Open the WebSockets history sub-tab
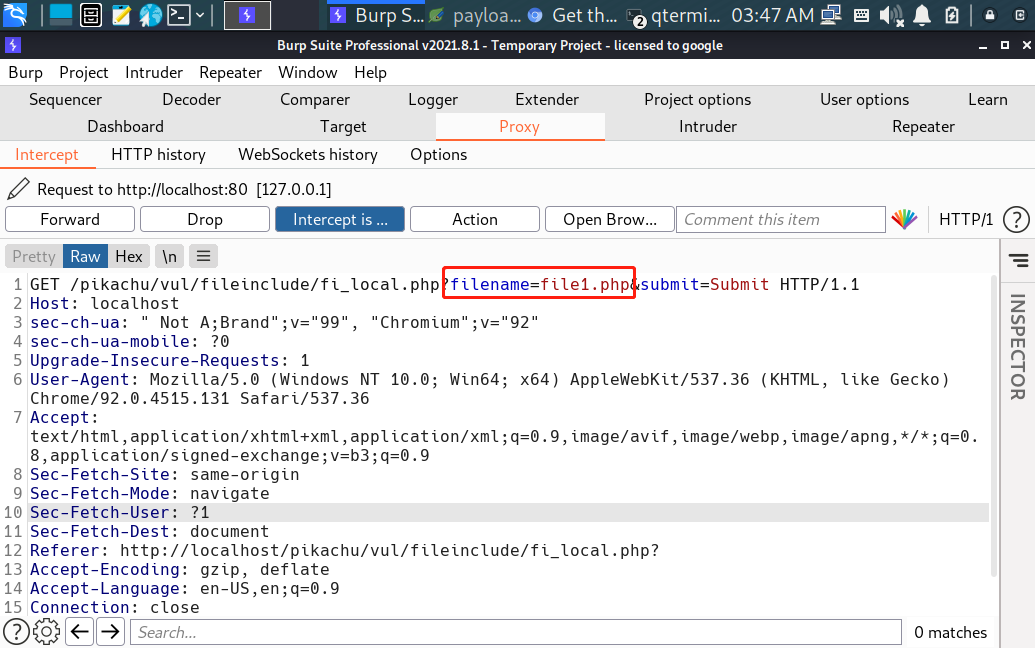 coord(308,154)
